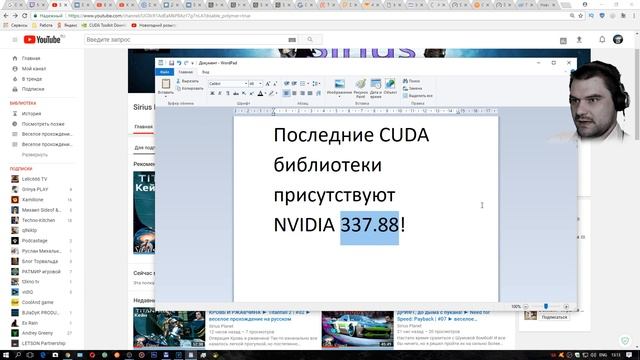Center align text in WordPad

click(x=294, y=93)
